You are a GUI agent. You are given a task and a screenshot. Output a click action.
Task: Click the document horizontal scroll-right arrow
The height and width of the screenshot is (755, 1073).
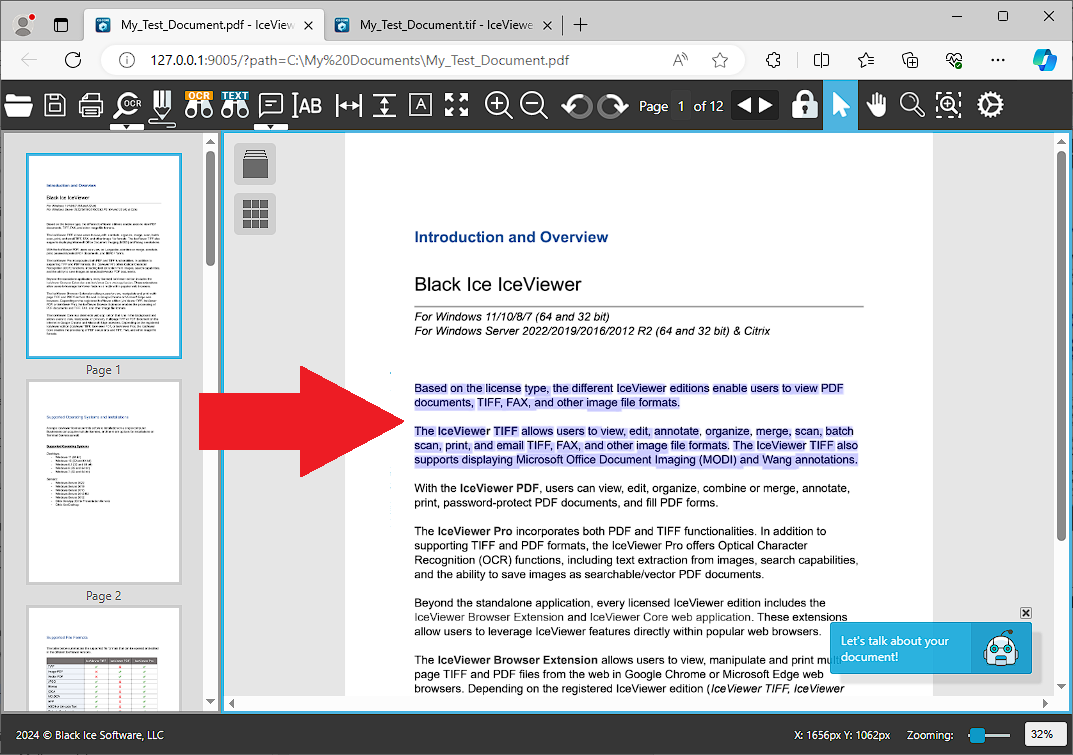1045,703
